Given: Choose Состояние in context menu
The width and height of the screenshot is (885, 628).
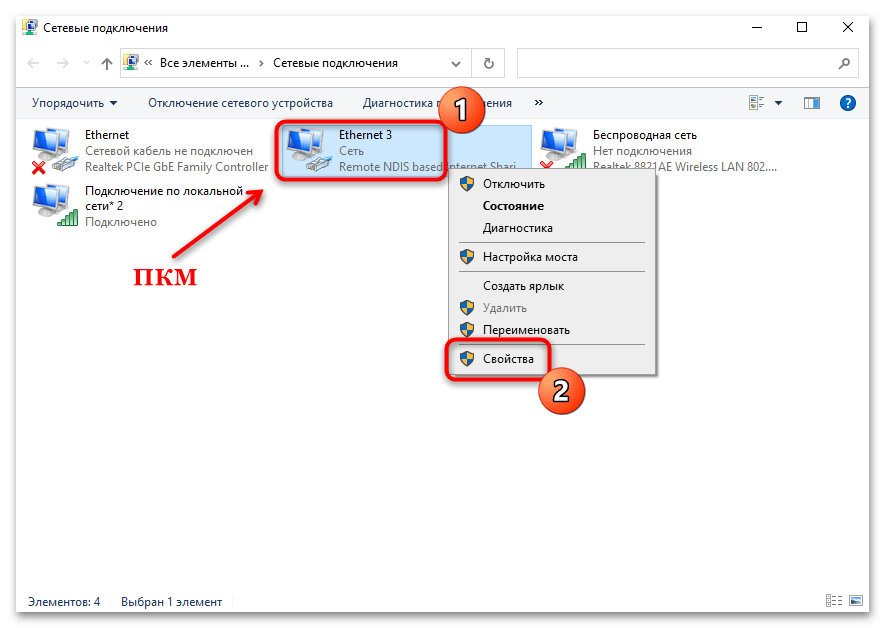Looking at the screenshot, I should (x=553, y=206).
